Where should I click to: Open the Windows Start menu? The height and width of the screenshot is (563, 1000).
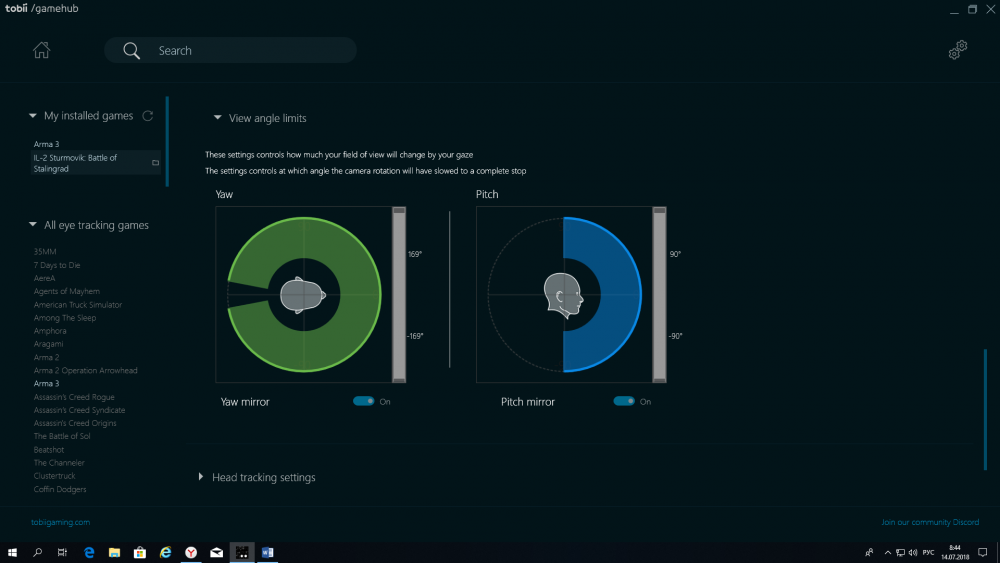pyautogui.click(x=12, y=552)
